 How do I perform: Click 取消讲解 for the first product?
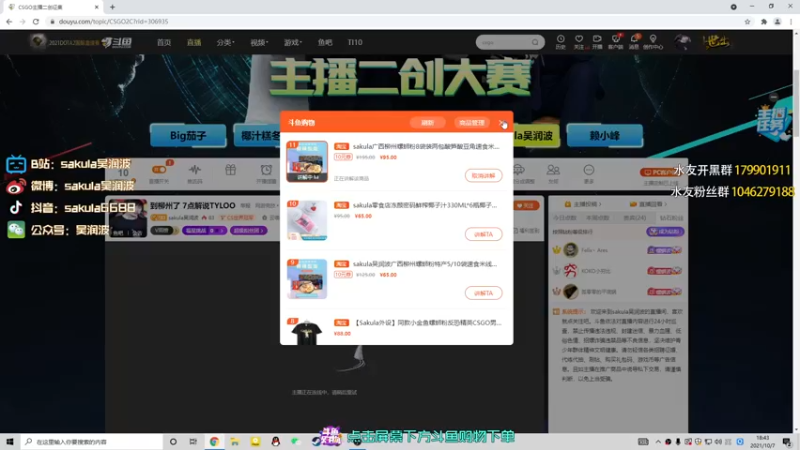pos(483,176)
